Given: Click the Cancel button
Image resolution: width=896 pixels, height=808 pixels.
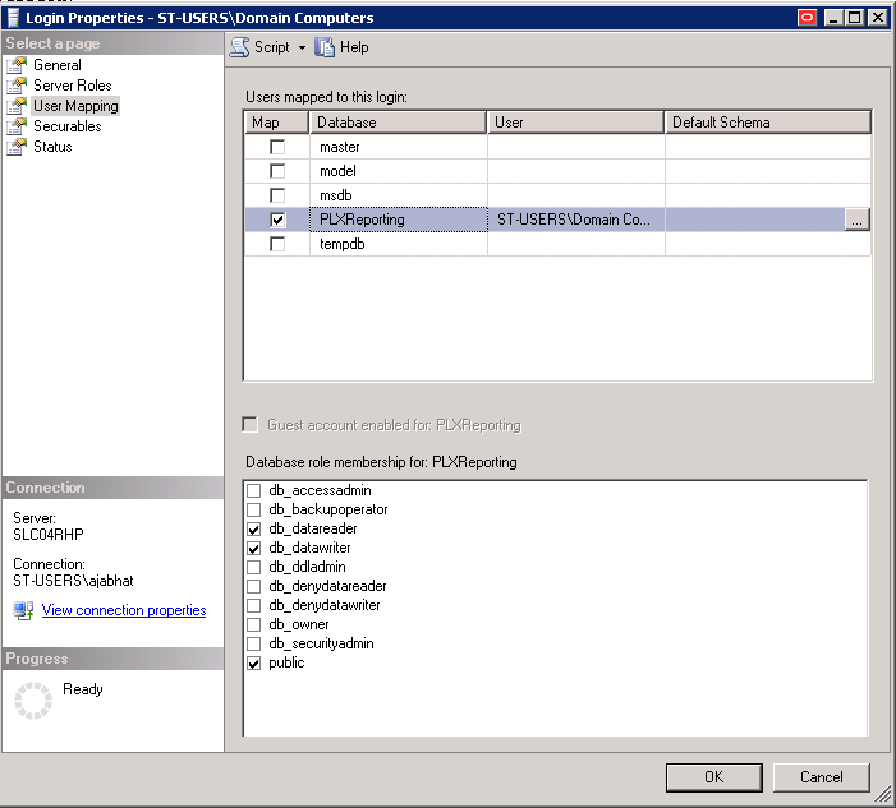Looking at the screenshot, I should click(x=821, y=777).
